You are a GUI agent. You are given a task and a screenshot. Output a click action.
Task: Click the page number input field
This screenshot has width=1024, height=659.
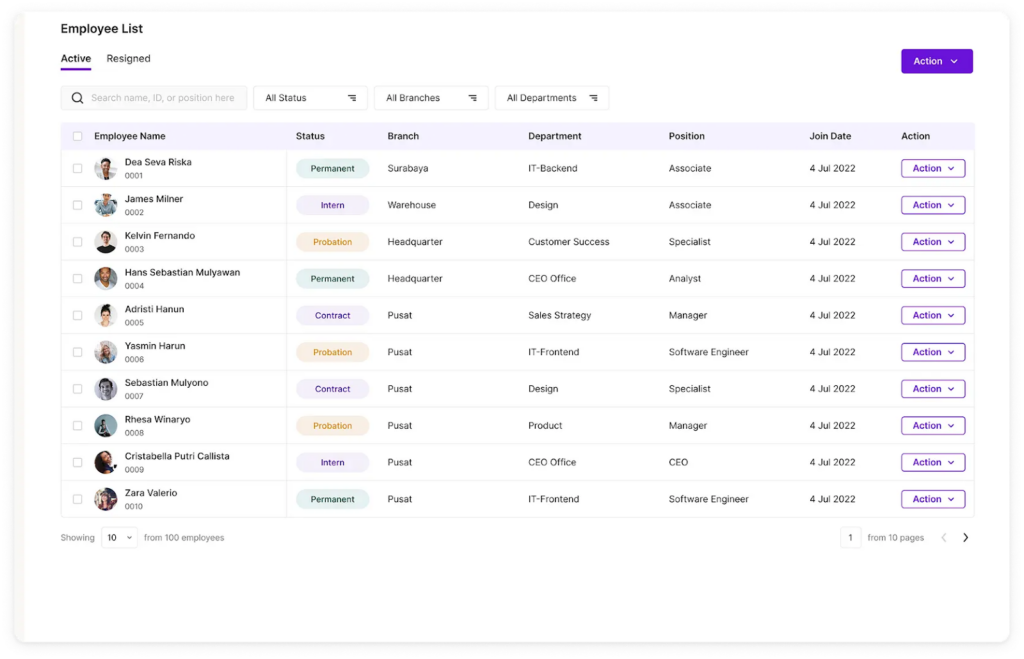click(x=850, y=538)
